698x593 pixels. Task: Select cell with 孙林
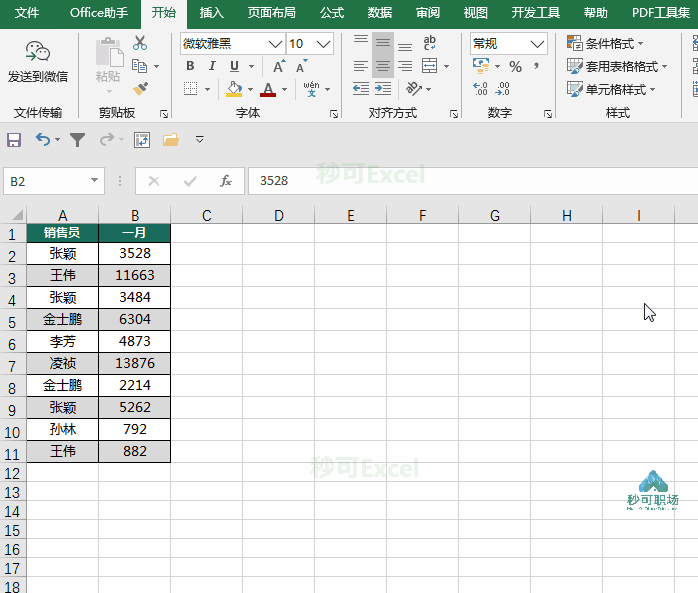[62, 429]
